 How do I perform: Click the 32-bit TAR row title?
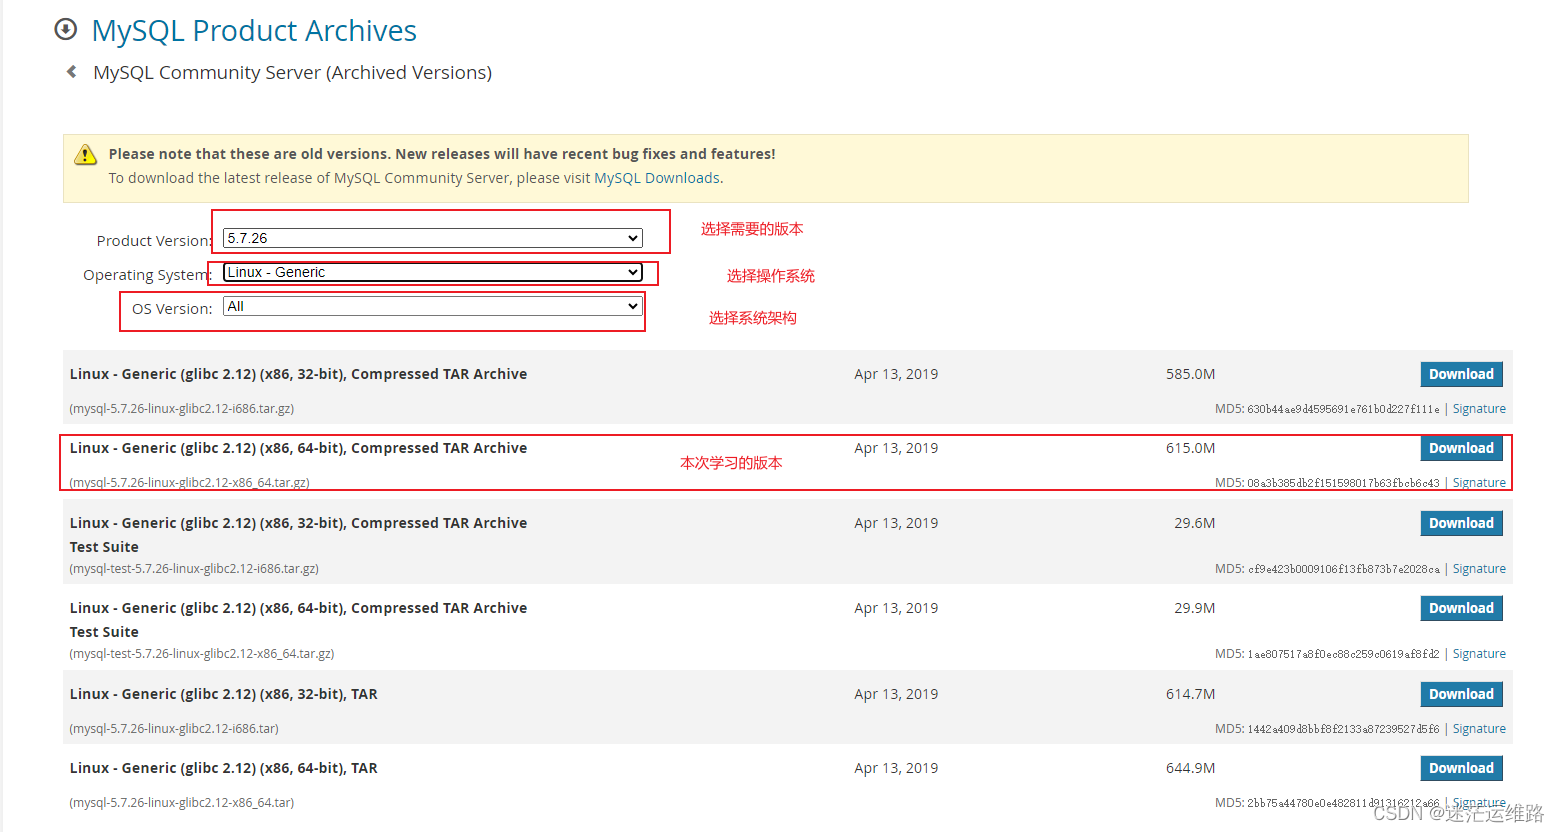point(224,694)
